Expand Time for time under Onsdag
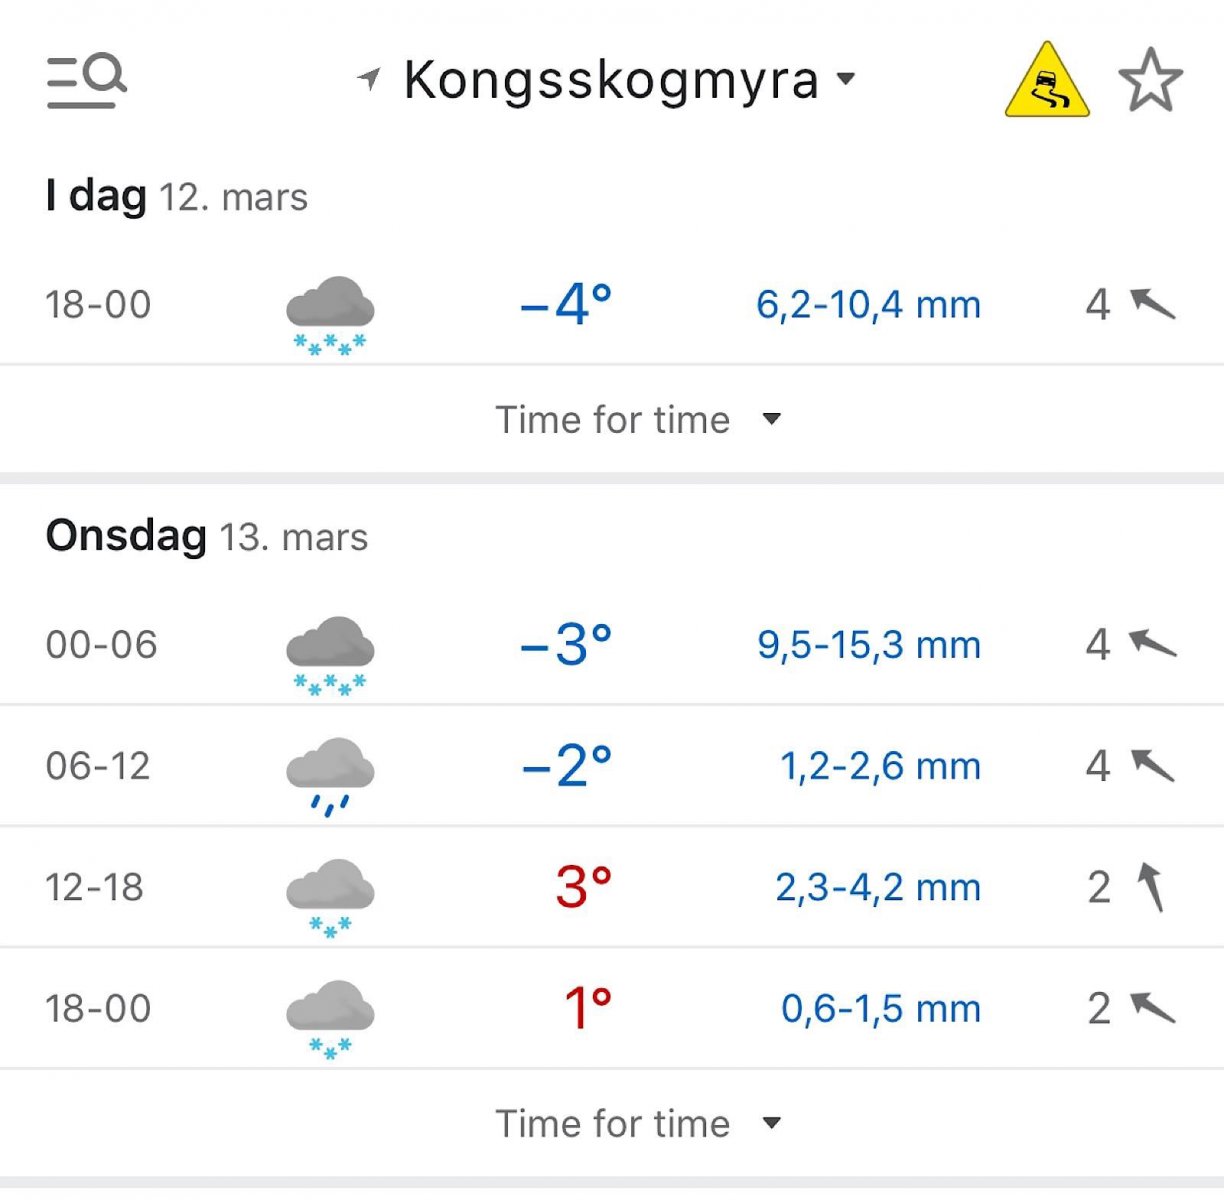The height and width of the screenshot is (1200, 1224). click(x=637, y=1124)
